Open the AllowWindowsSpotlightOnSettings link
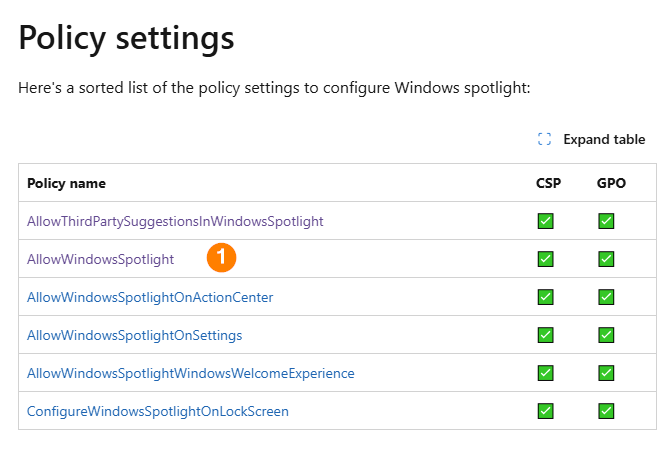The height and width of the screenshot is (455, 669). [134, 335]
